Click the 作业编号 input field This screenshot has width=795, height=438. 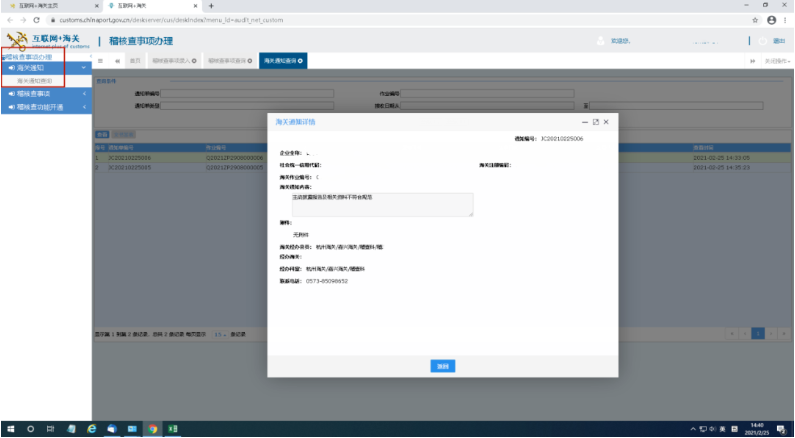(x=487, y=93)
